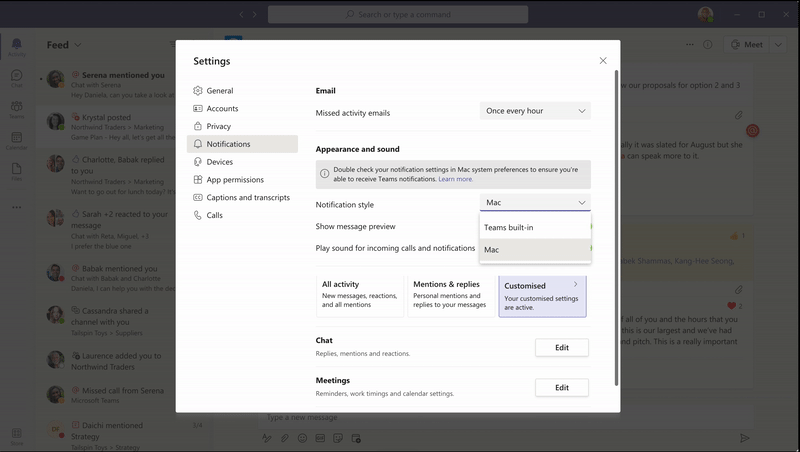Open 'Laurence added you to Northwind Traders'
Screen dimensions: 800x452
point(108,361)
